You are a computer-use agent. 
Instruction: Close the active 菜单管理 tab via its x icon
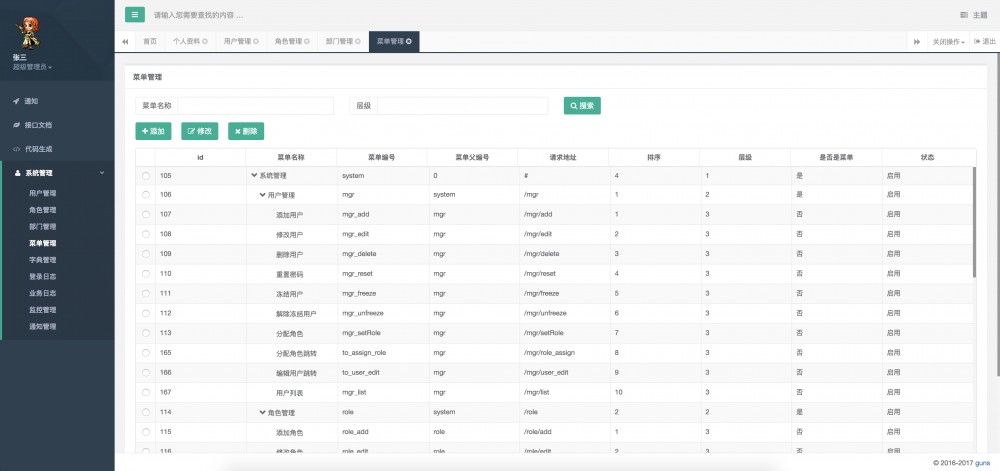tap(409, 41)
